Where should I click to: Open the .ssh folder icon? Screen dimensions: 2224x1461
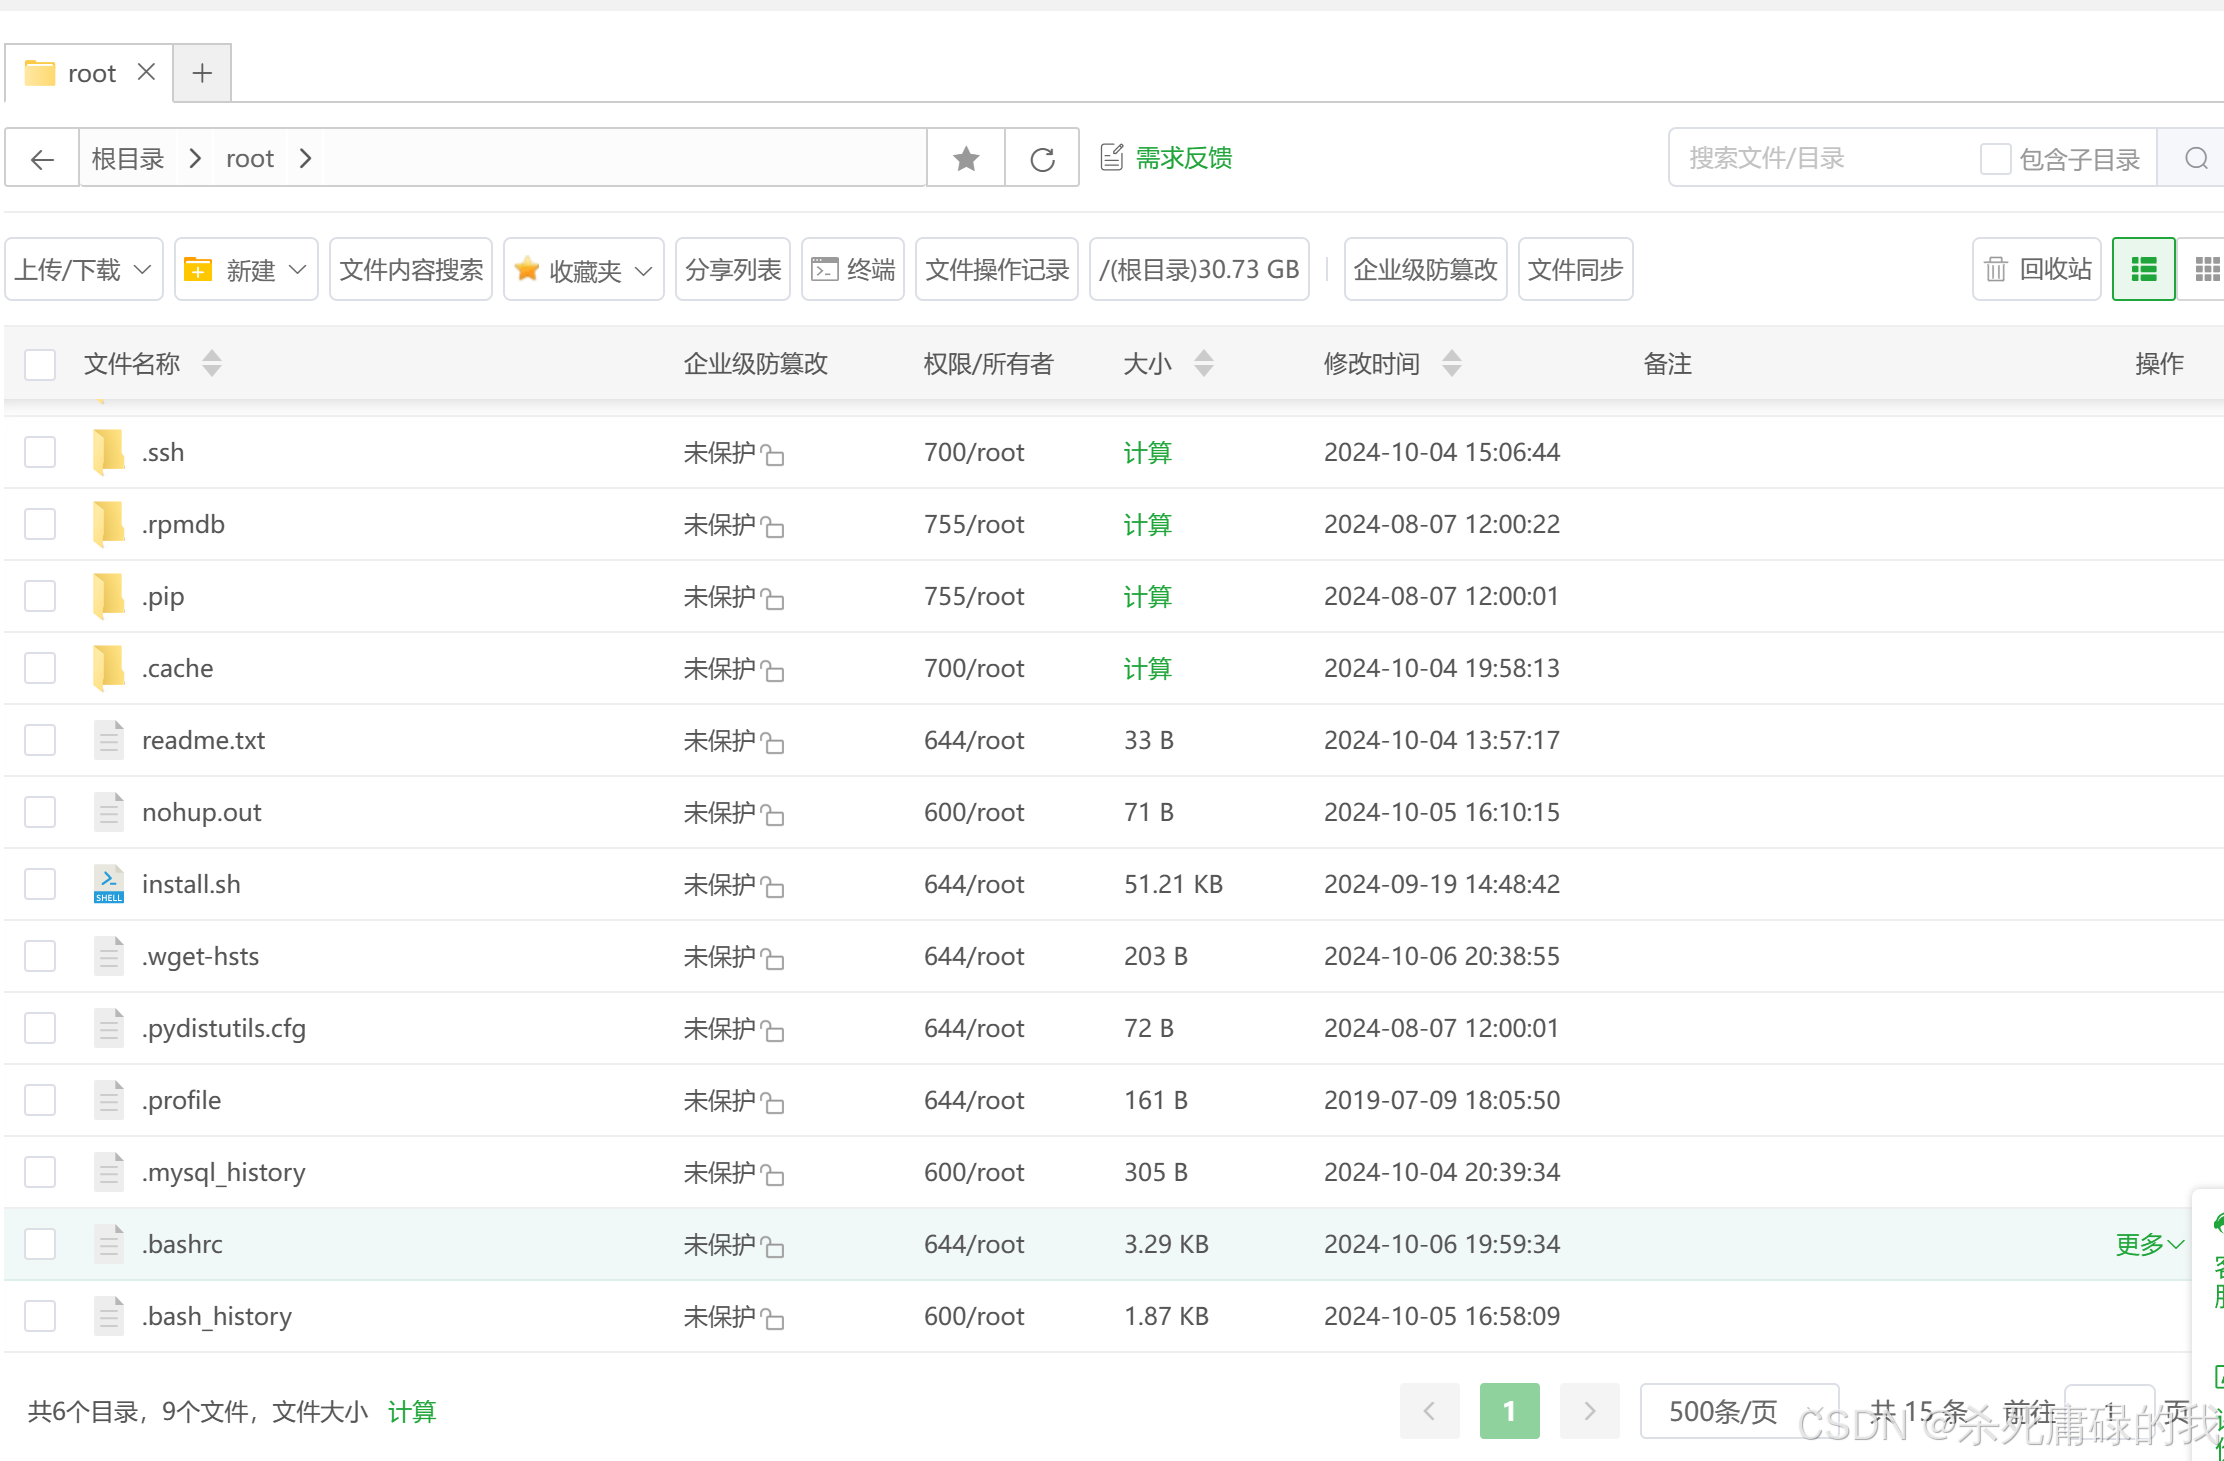click(x=108, y=452)
